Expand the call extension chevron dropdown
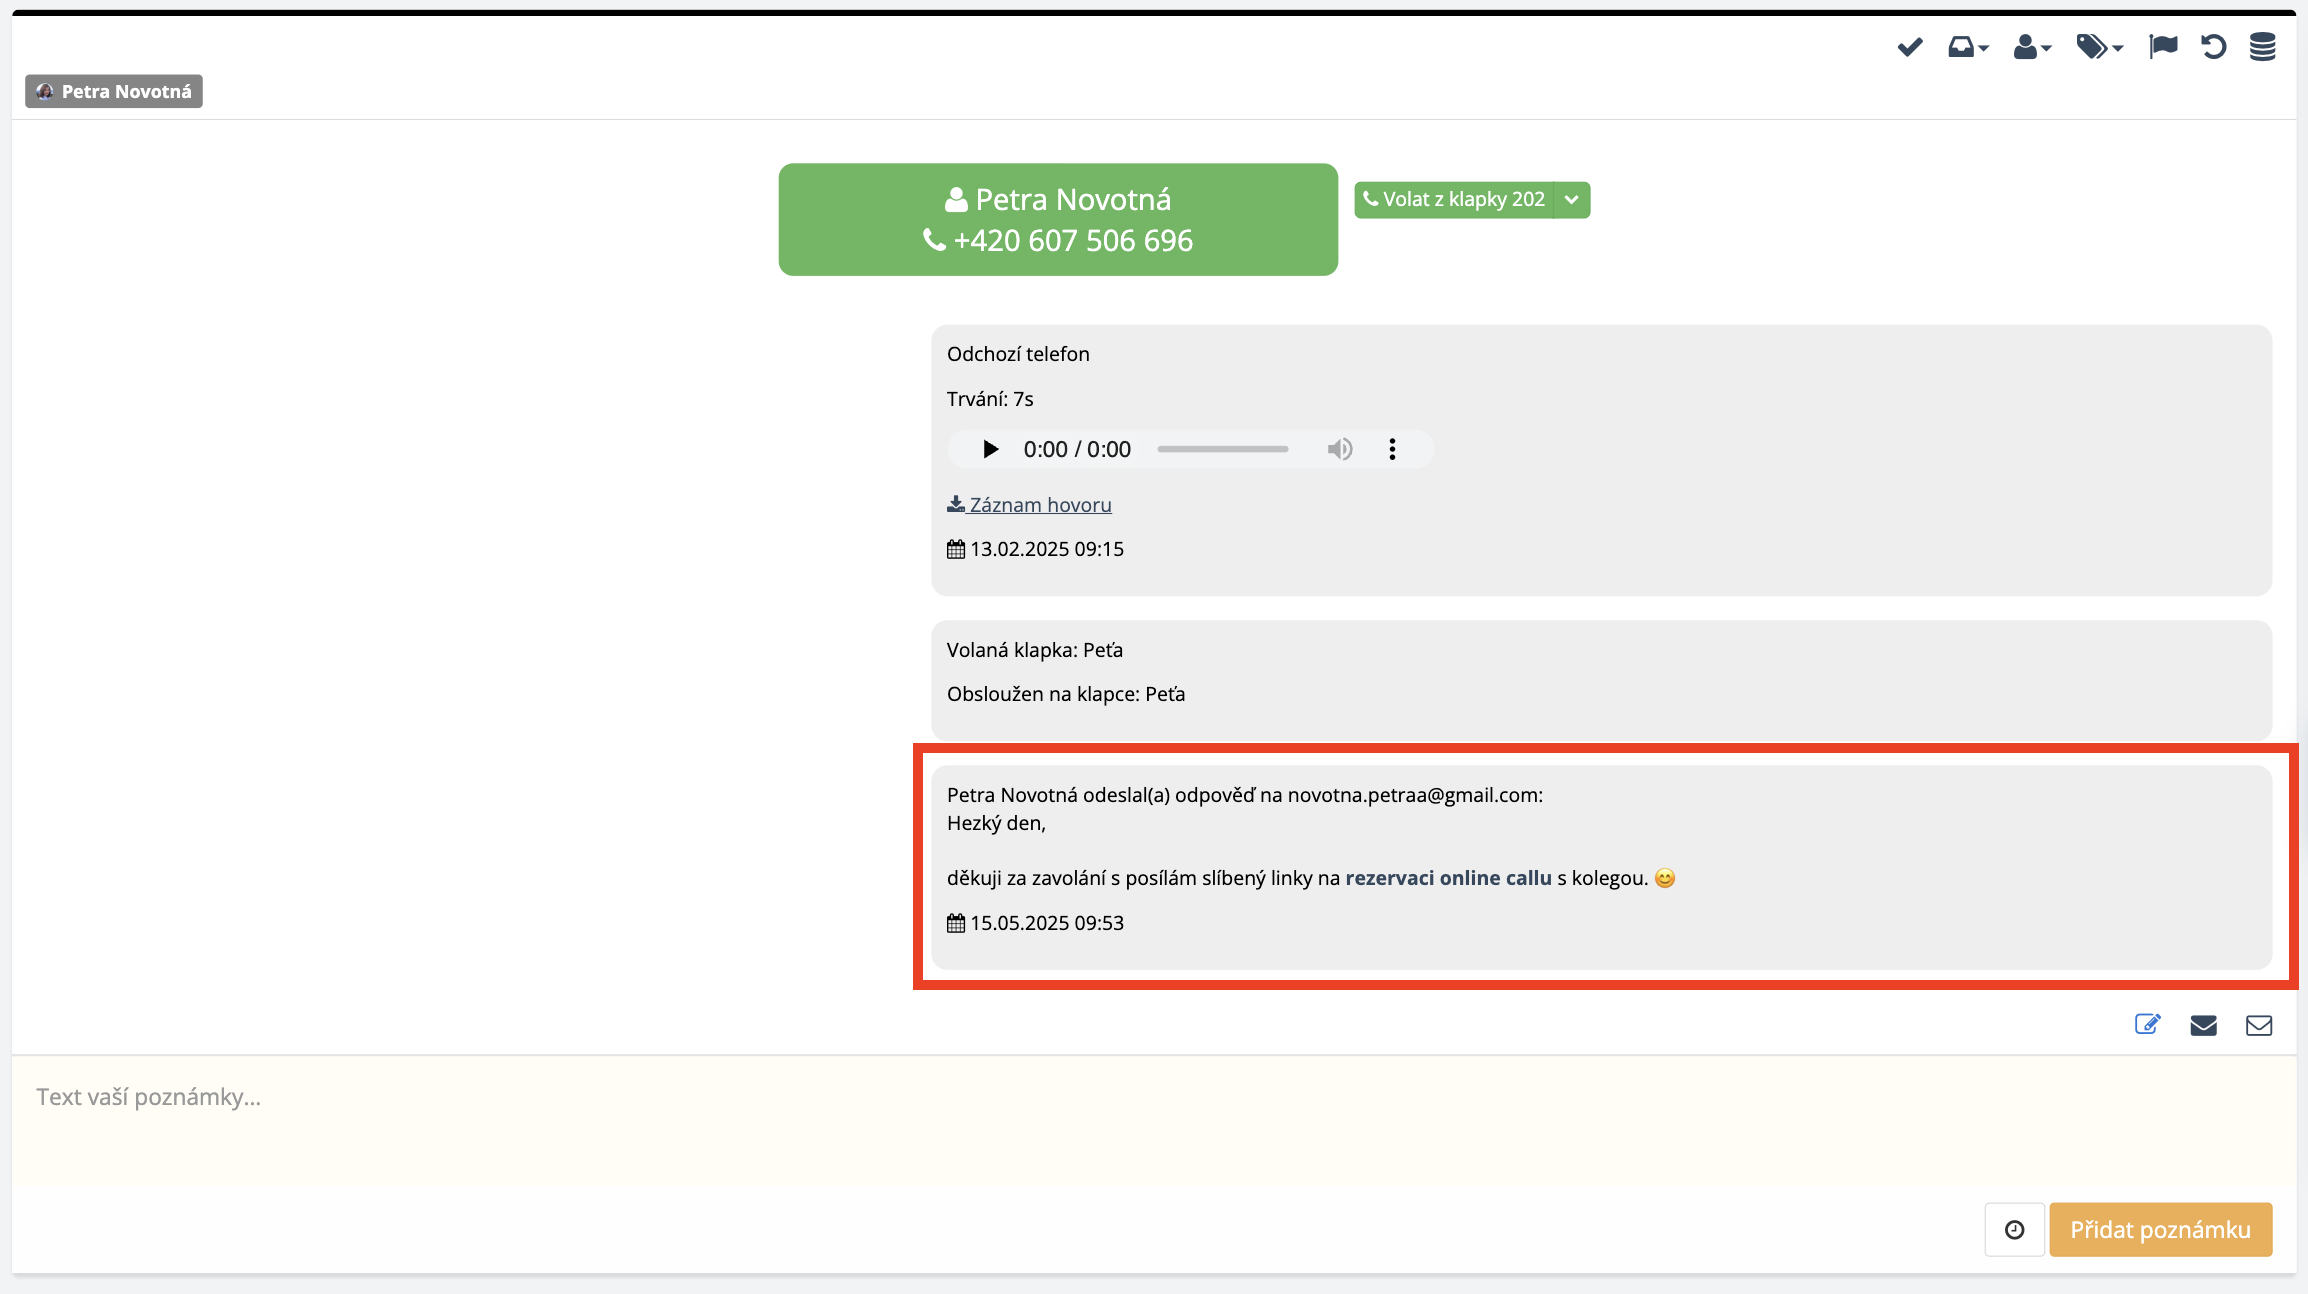The height and width of the screenshot is (1294, 2308). point(1572,200)
